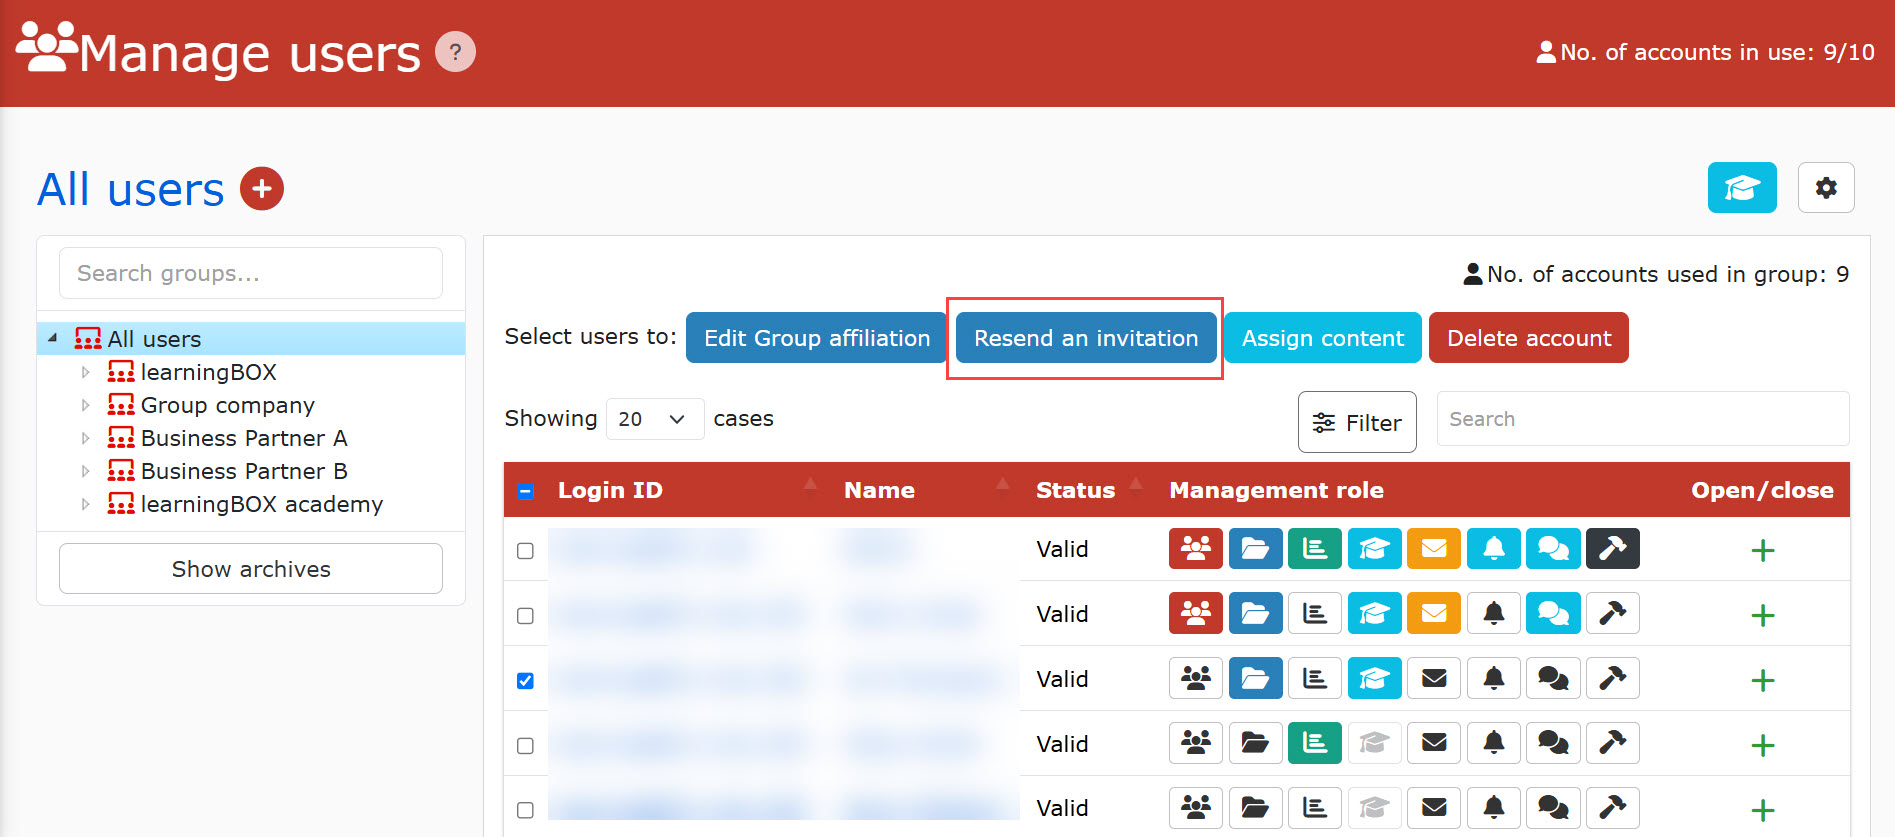Image resolution: width=1895 pixels, height=837 pixels.
Task: Sort table by Login ID column
Action: pyautogui.click(x=610, y=490)
